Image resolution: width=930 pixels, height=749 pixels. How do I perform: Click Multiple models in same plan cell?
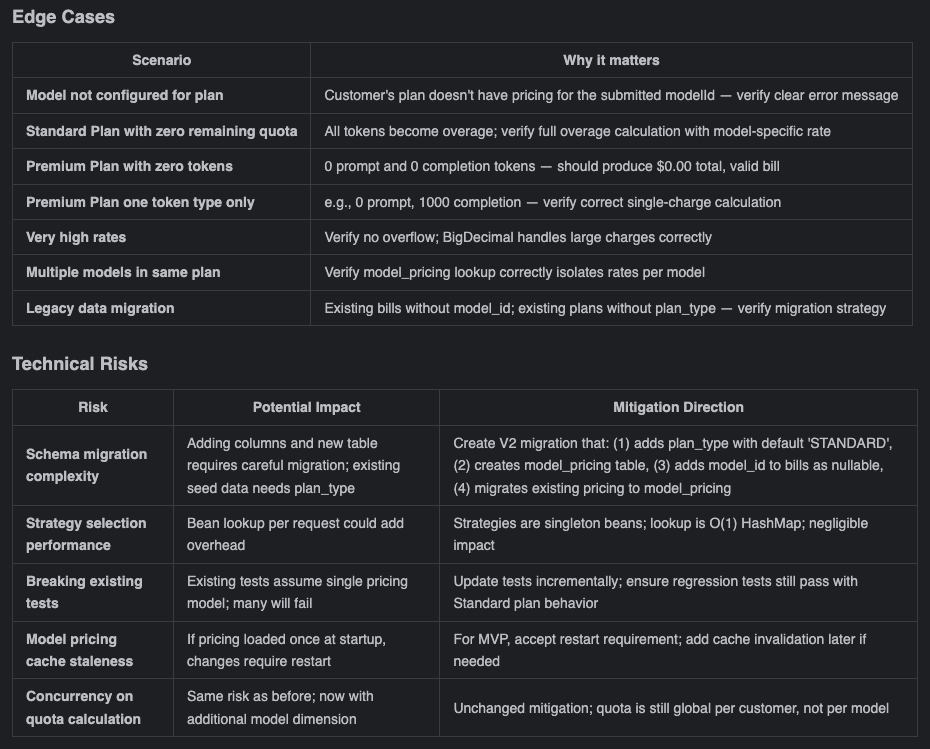pyautogui.click(x=123, y=272)
